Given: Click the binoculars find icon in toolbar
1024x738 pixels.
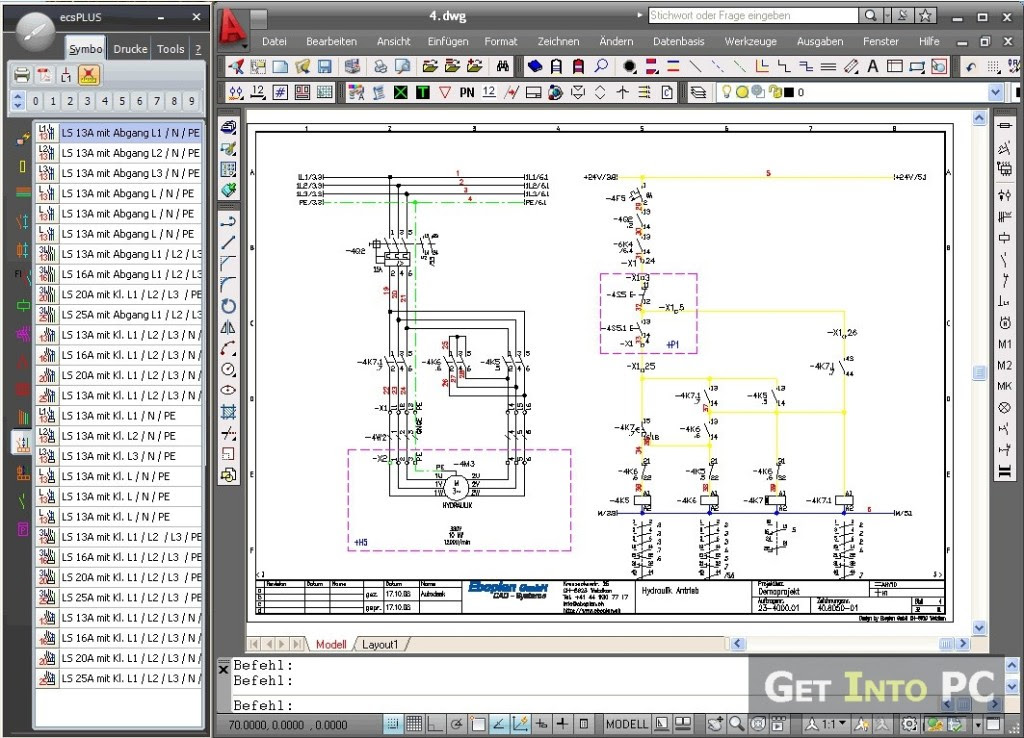Looking at the screenshot, I should pyautogui.click(x=504, y=67).
